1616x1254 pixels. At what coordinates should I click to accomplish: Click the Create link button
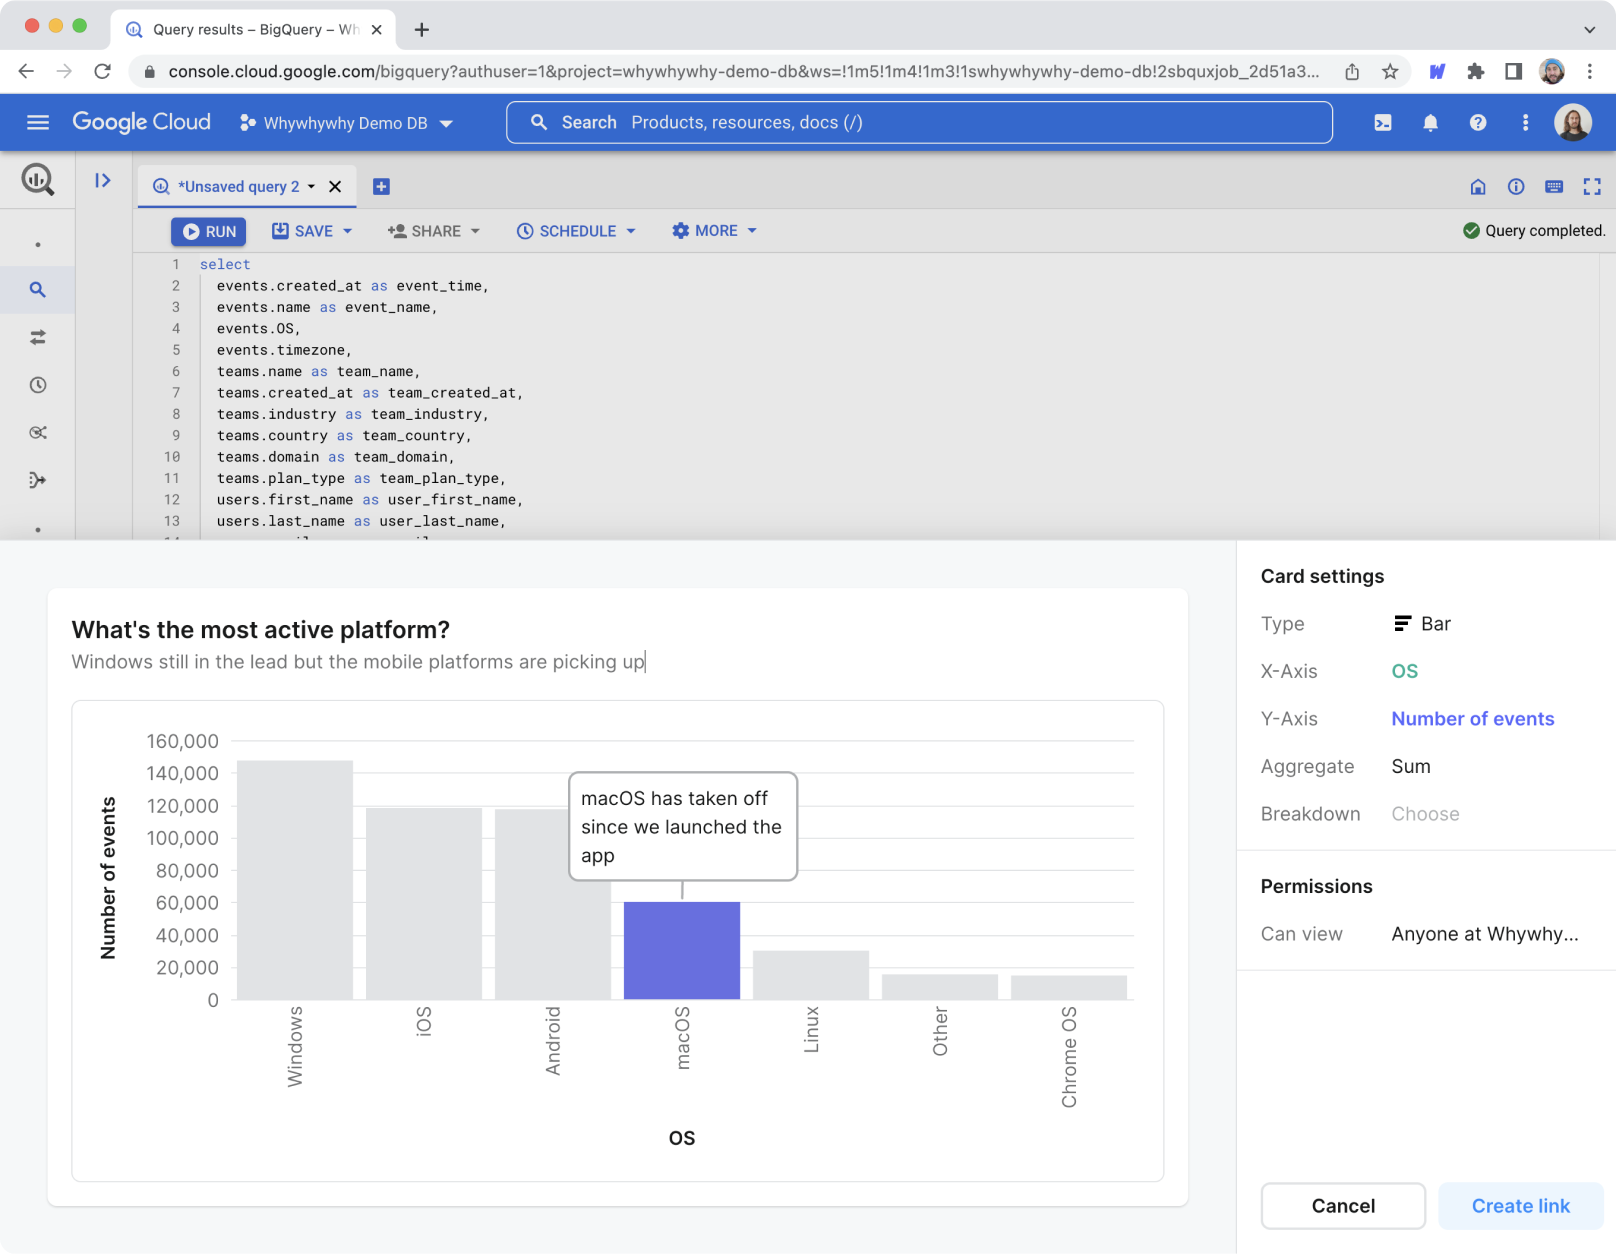pos(1520,1206)
